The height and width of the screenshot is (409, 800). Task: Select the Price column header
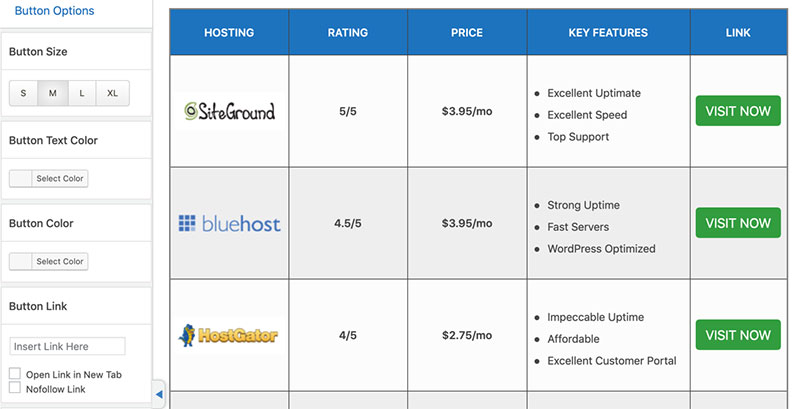[467, 33]
